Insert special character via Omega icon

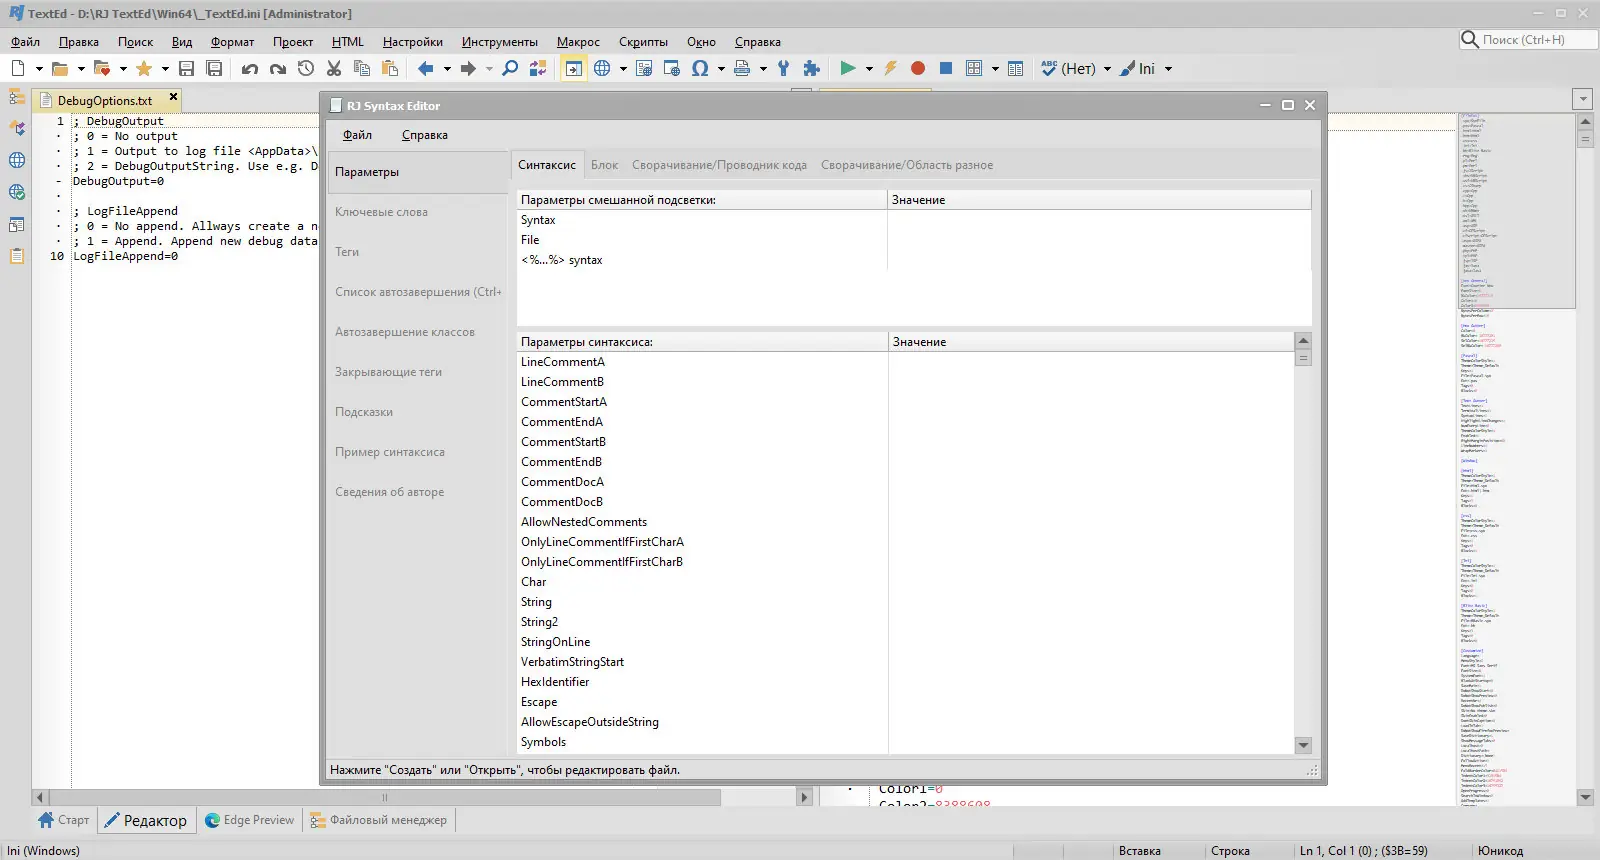pos(700,68)
